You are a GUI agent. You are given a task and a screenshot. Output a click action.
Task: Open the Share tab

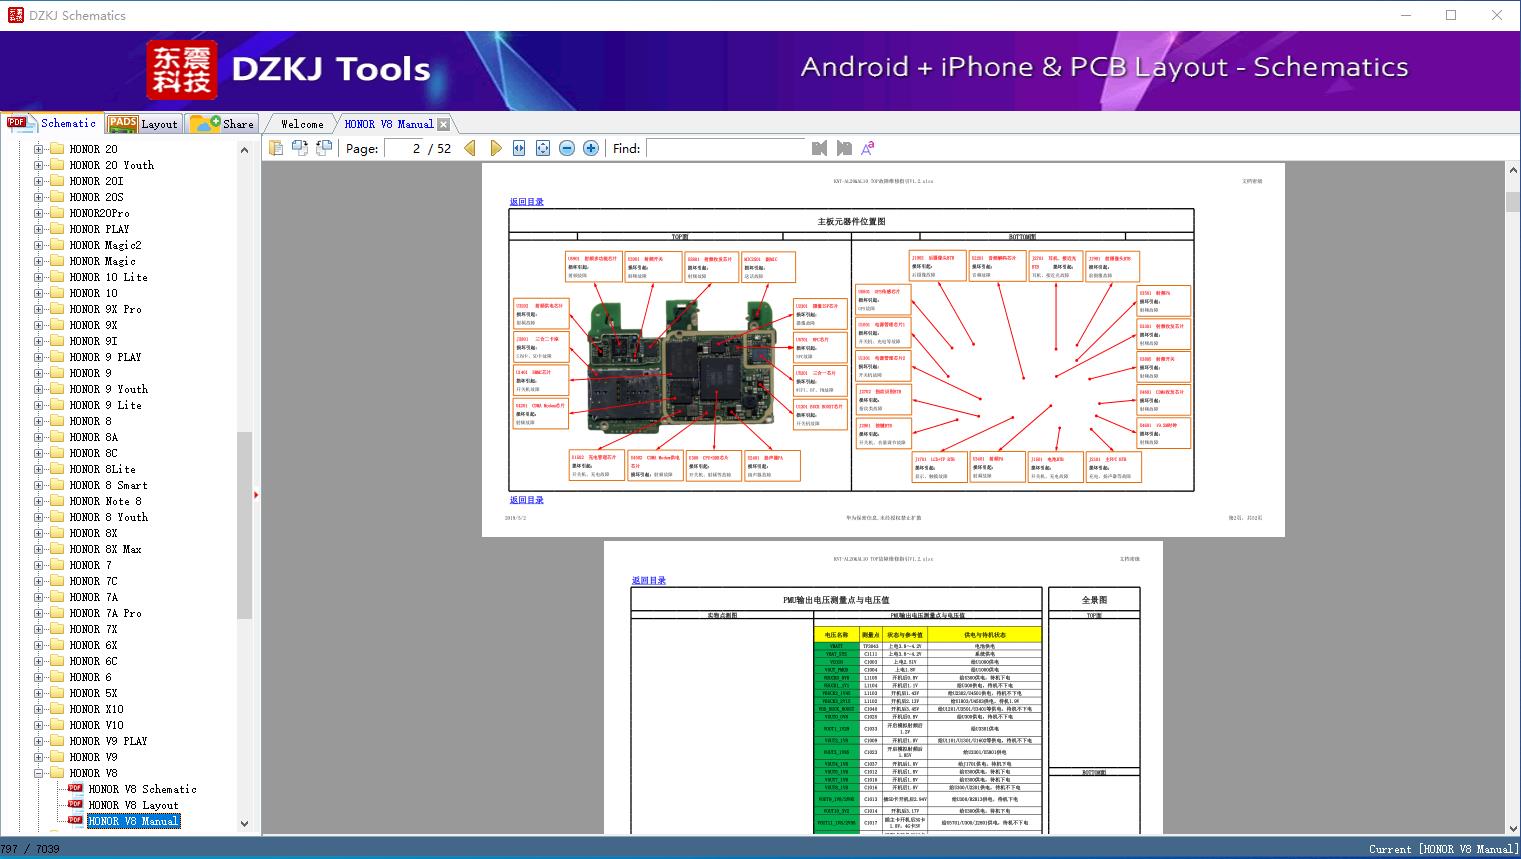[x=222, y=124]
